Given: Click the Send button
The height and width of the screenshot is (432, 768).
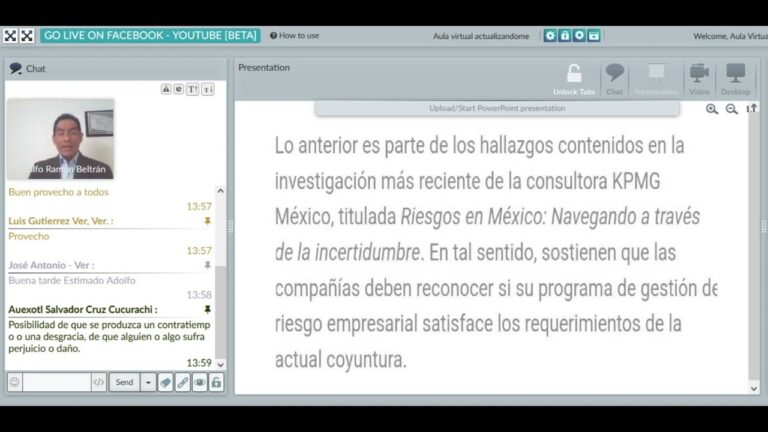Looking at the screenshot, I should (x=124, y=382).
